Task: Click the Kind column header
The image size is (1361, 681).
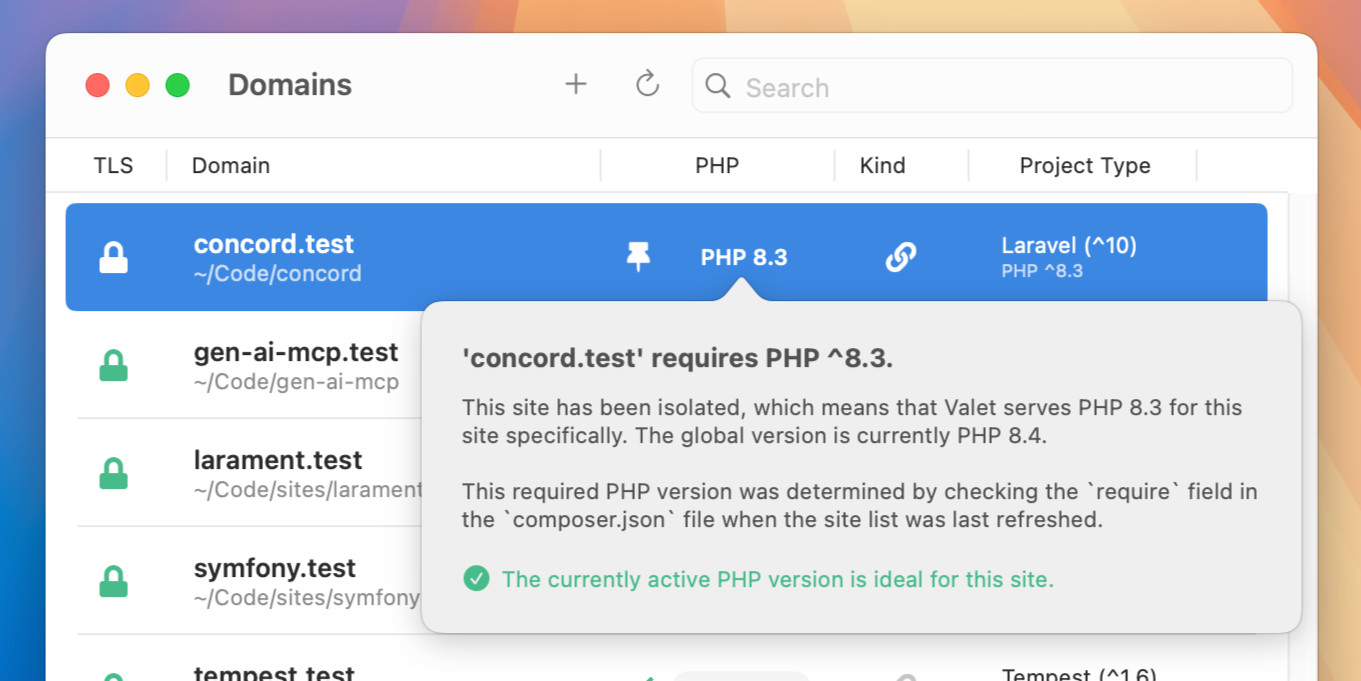Action: pyautogui.click(x=882, y=166)
